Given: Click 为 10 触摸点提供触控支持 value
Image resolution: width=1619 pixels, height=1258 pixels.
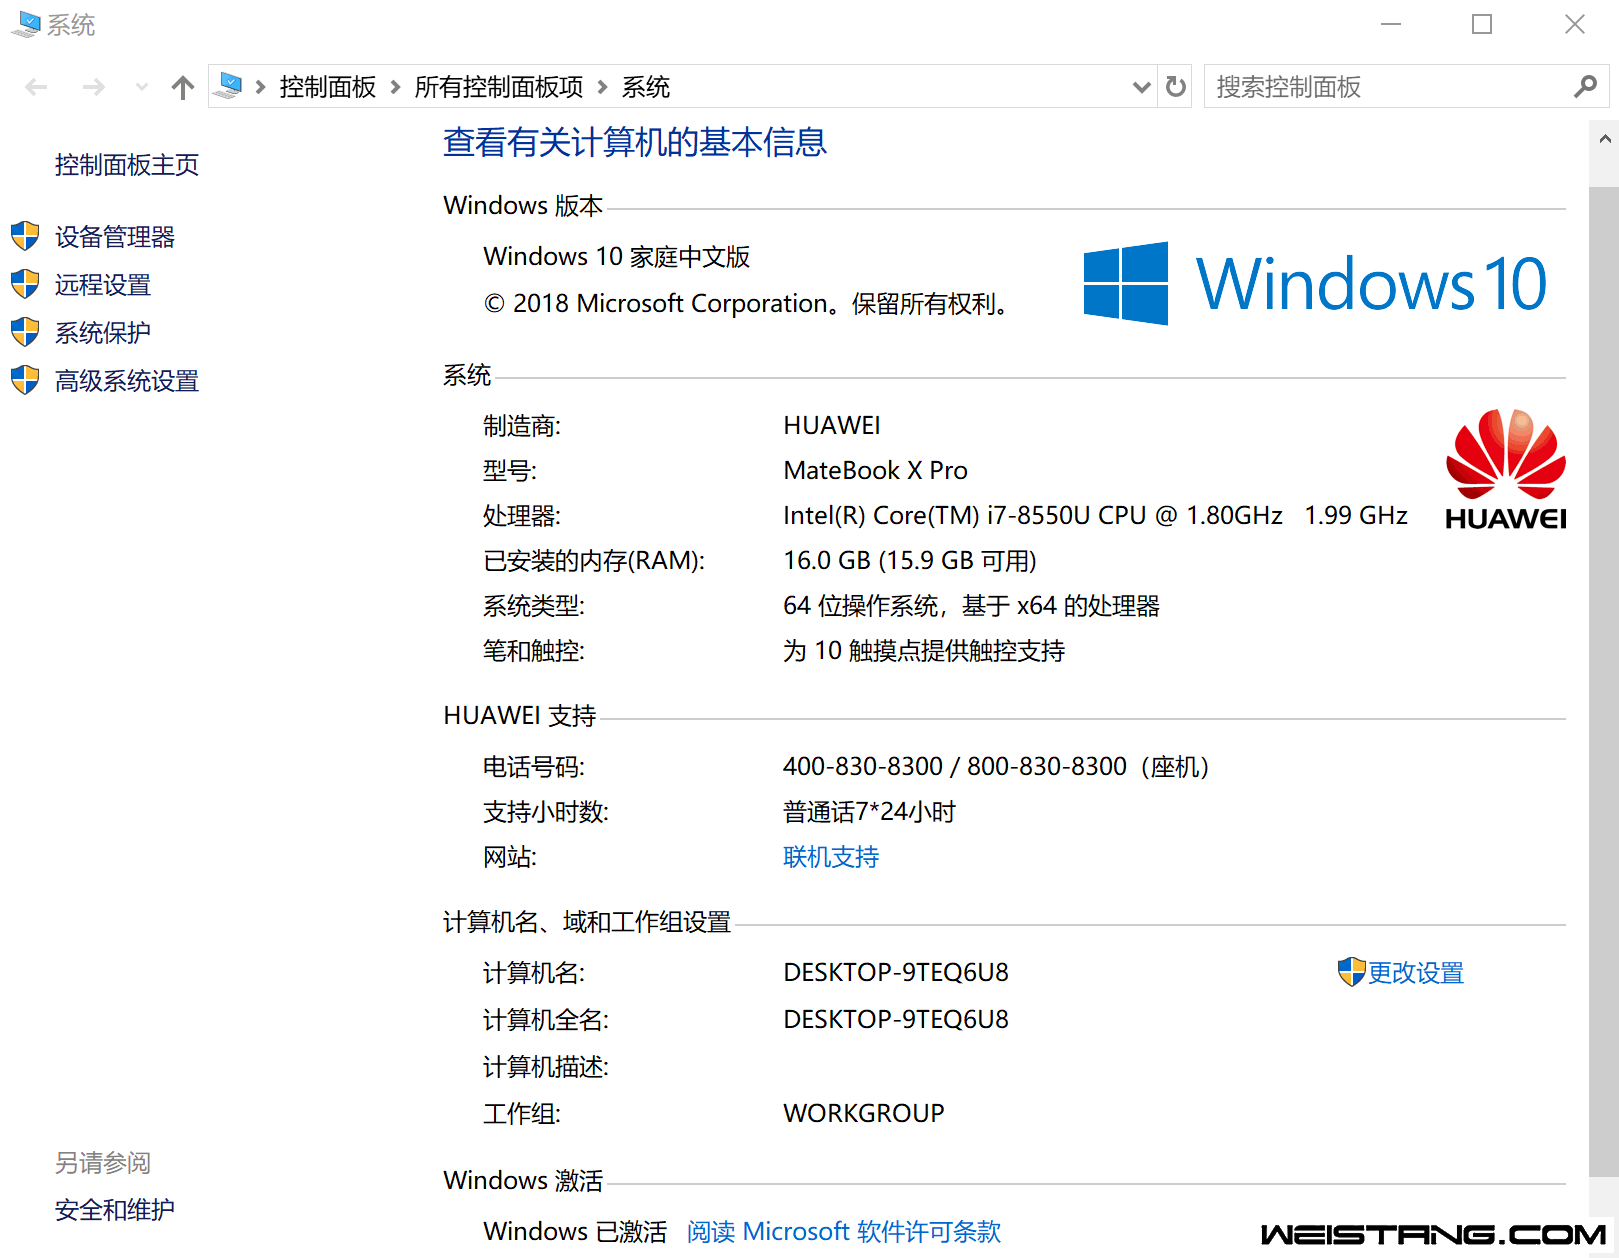Looking at the screenshot, I should tap(924, 651).
